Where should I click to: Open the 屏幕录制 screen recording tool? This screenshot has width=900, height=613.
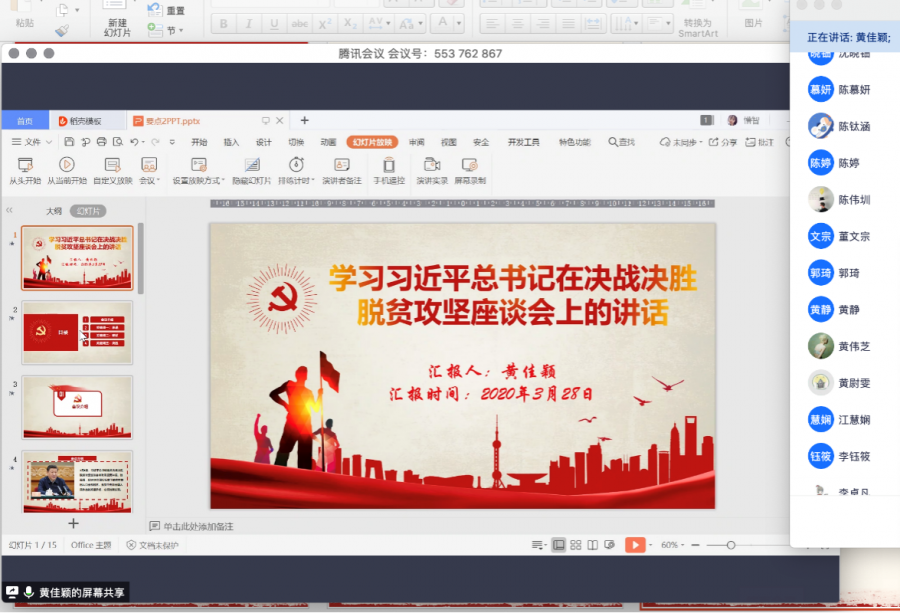tap(470, 165)
